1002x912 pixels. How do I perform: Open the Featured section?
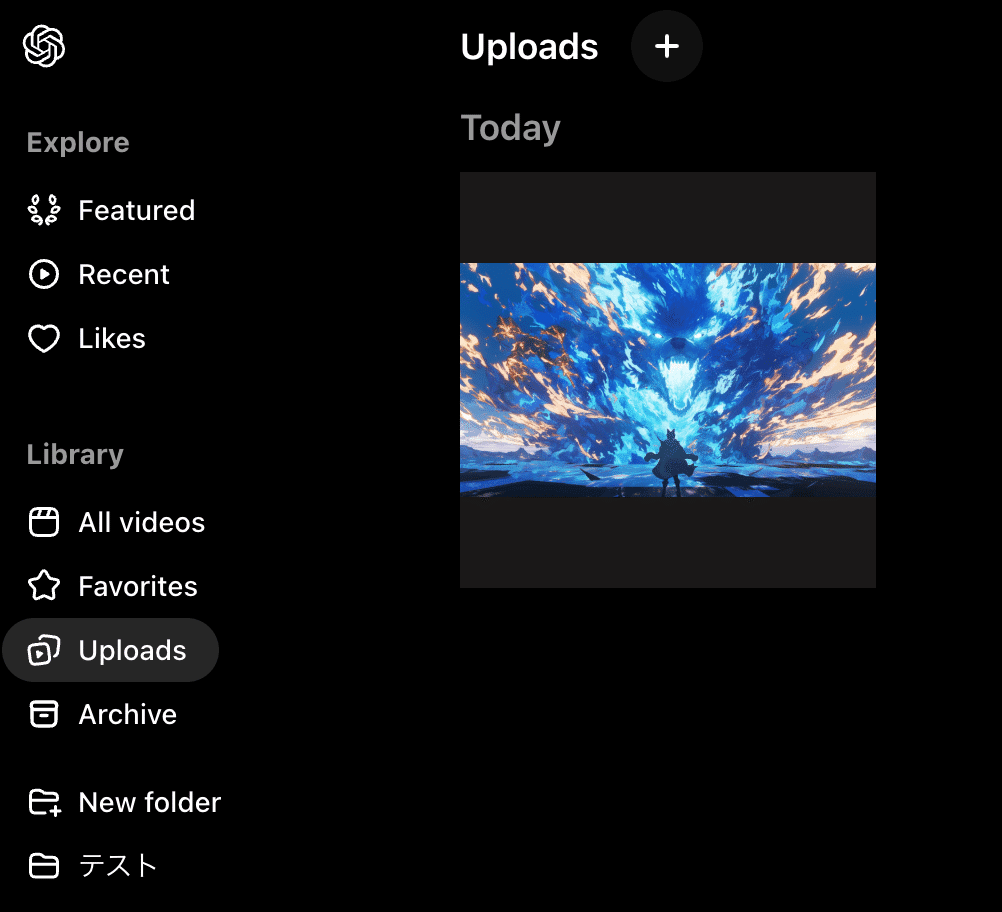coord(112,210)
